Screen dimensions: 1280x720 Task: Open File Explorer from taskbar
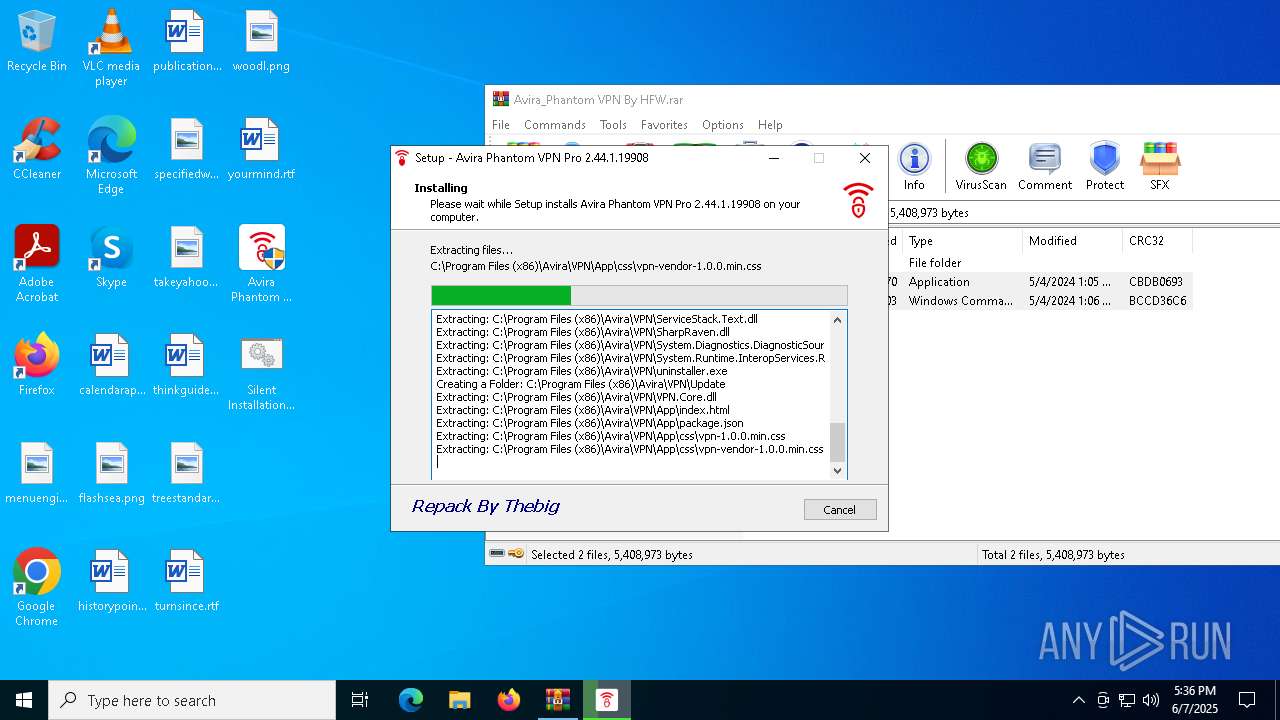pos(459,700)
